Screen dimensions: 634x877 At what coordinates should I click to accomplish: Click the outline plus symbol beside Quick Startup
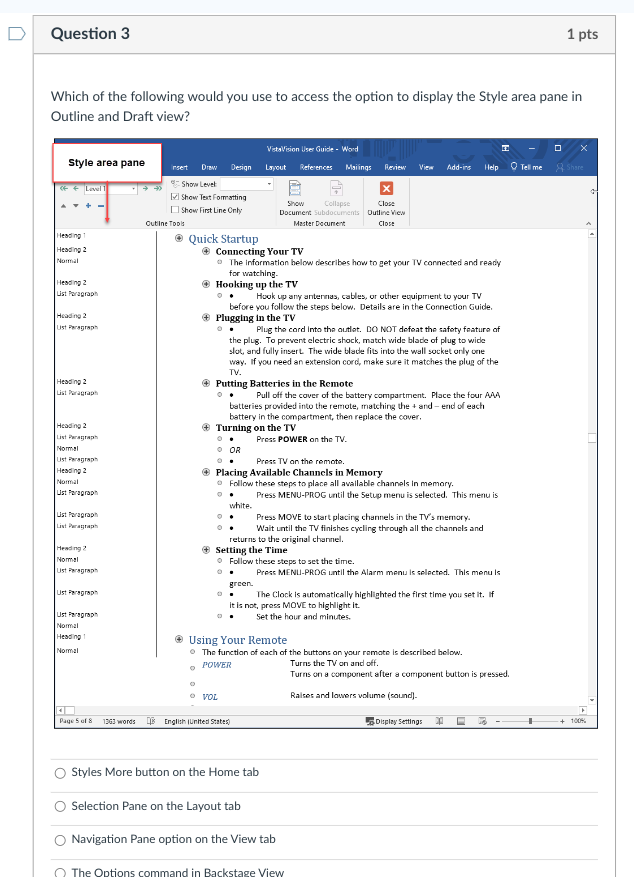[x=179, y=238]
